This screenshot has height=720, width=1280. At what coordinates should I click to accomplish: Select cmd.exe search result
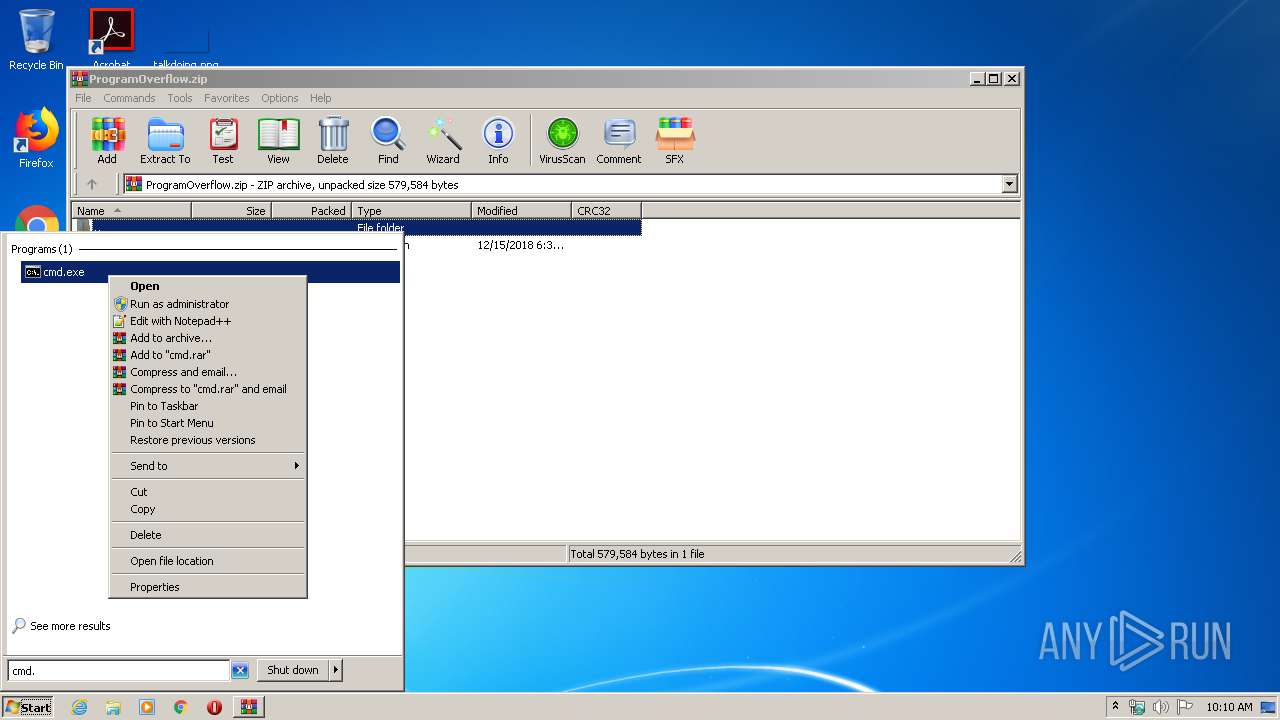[210, 272]
